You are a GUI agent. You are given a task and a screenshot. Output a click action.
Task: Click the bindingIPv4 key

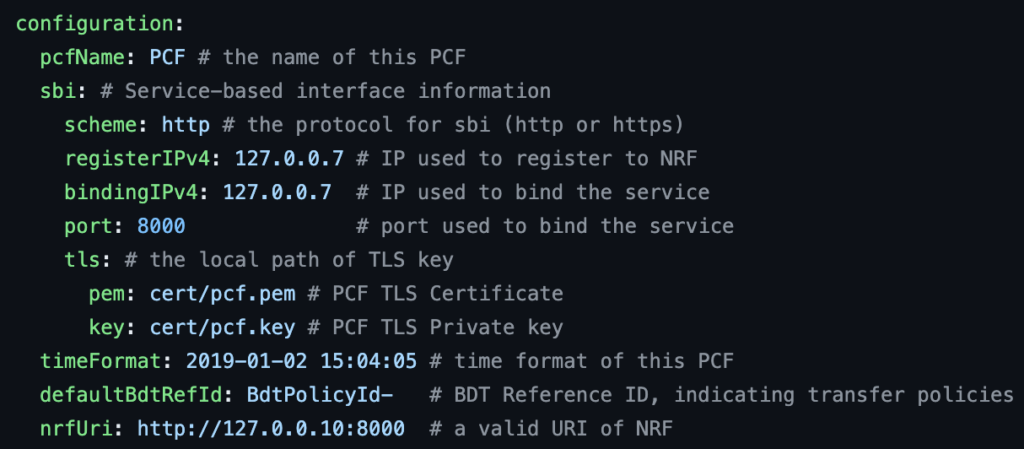pos(131,193)
